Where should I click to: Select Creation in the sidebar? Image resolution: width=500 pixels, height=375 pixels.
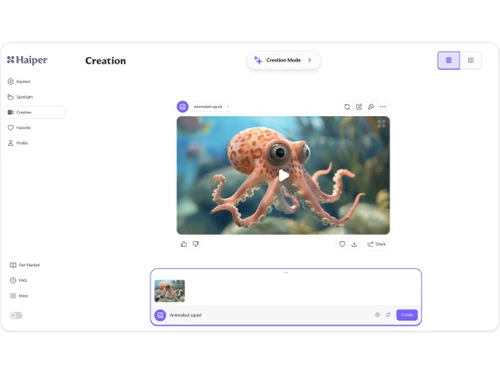click(x=34, y=112)
